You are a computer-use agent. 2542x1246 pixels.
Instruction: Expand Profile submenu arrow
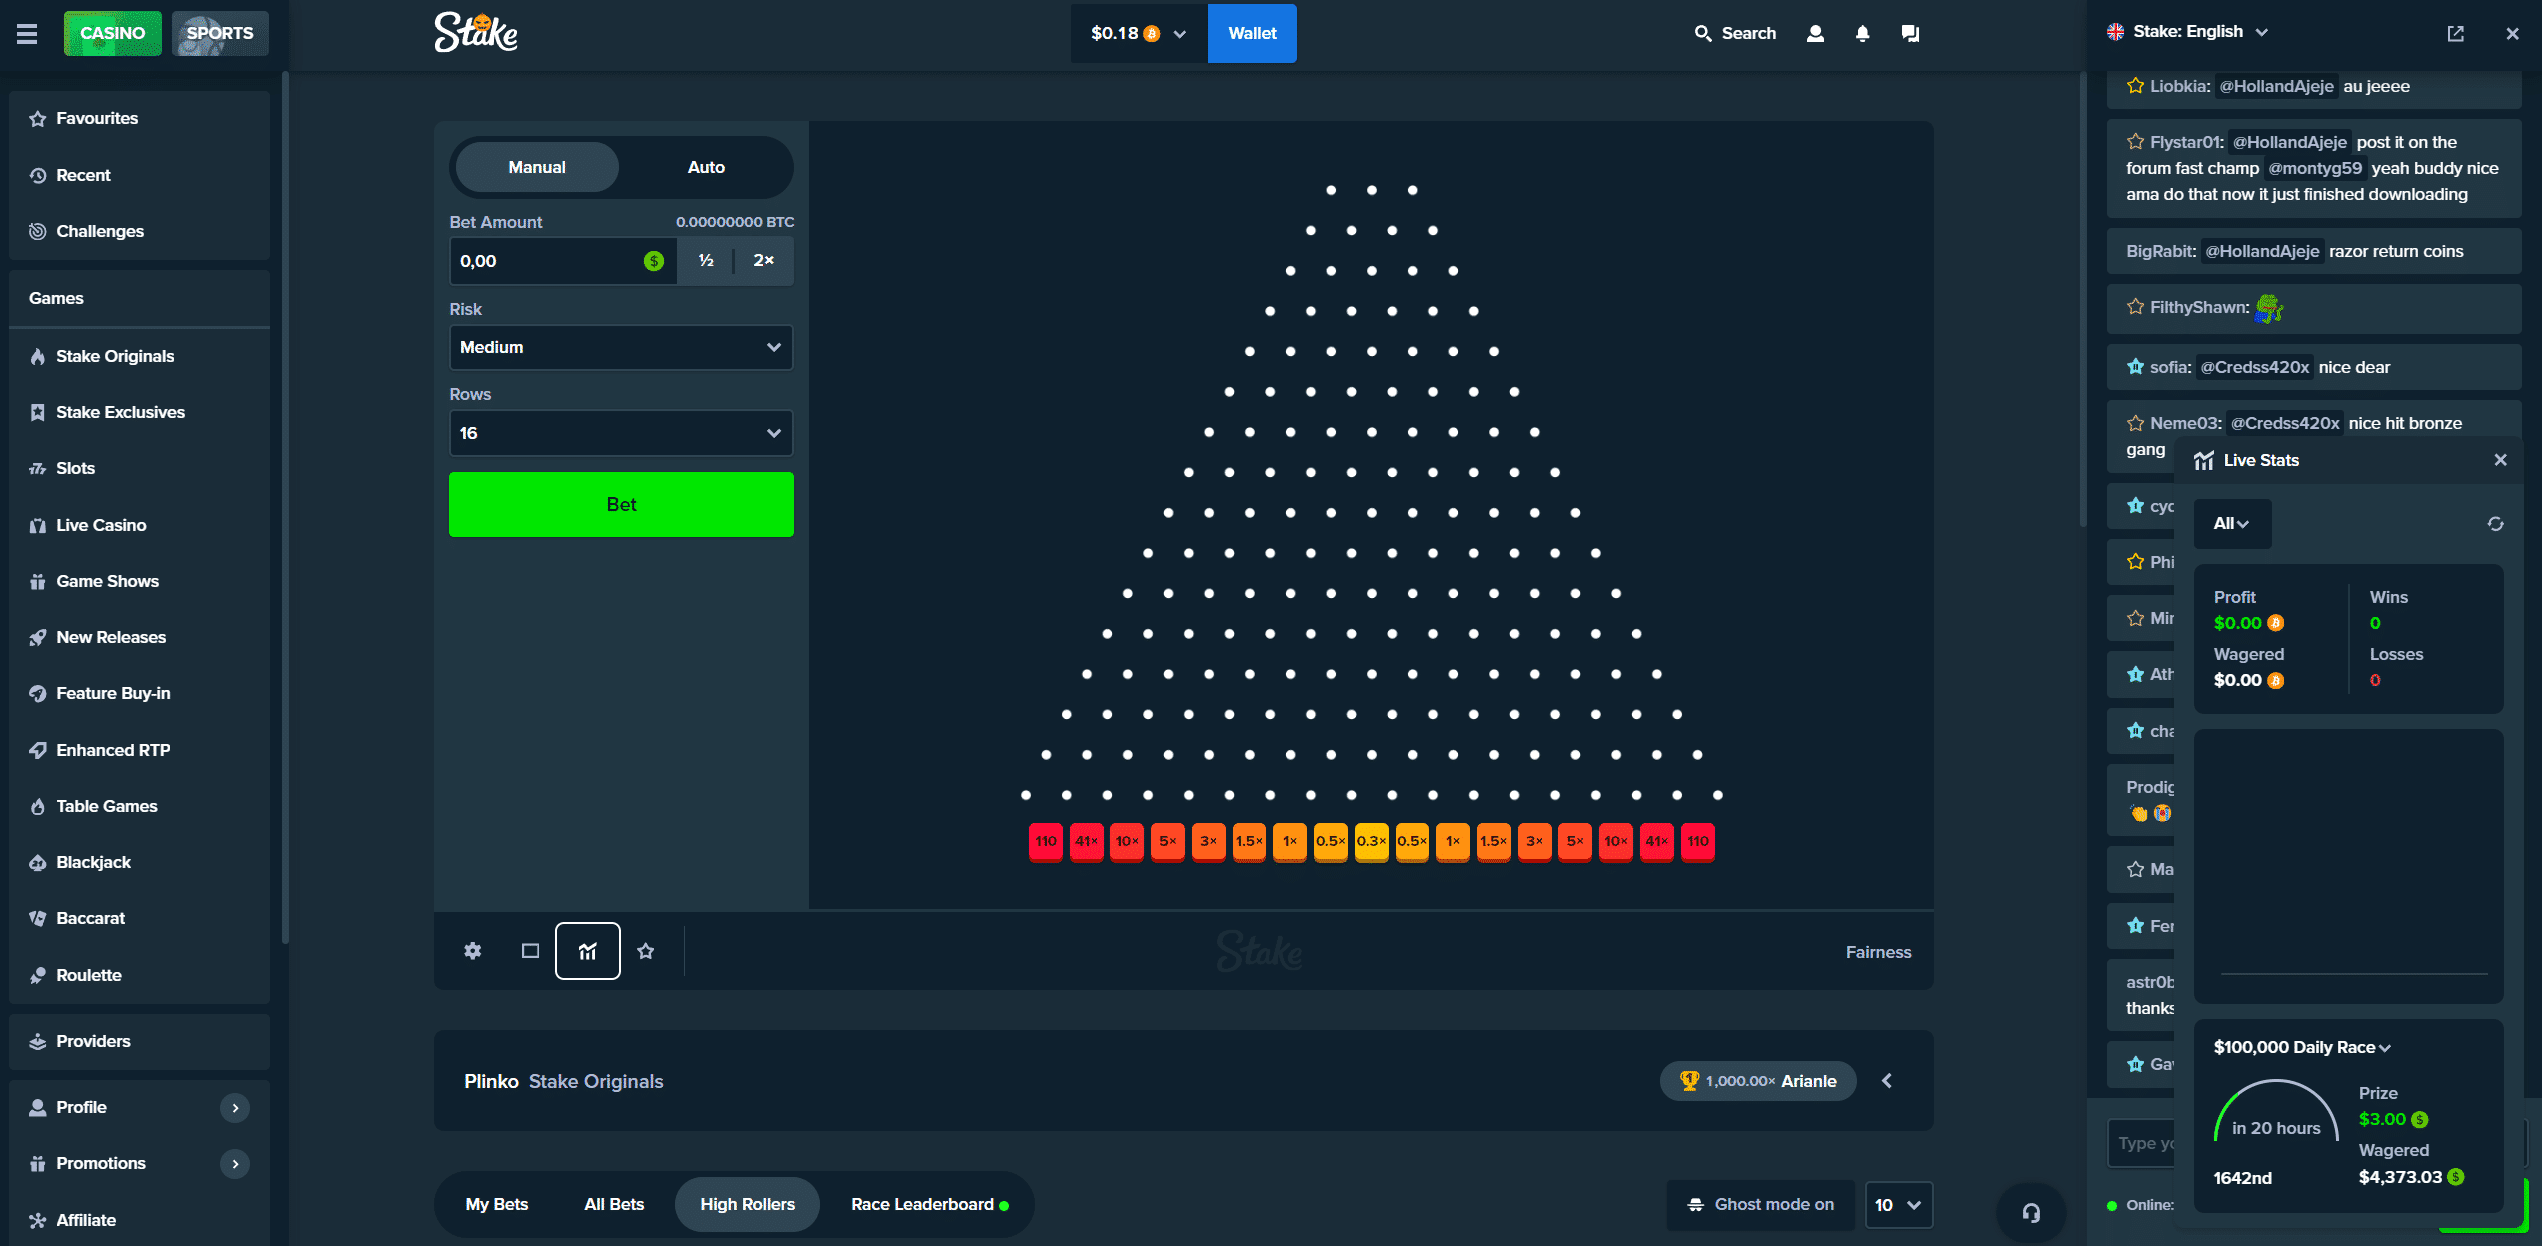(x=235, y=1107)
